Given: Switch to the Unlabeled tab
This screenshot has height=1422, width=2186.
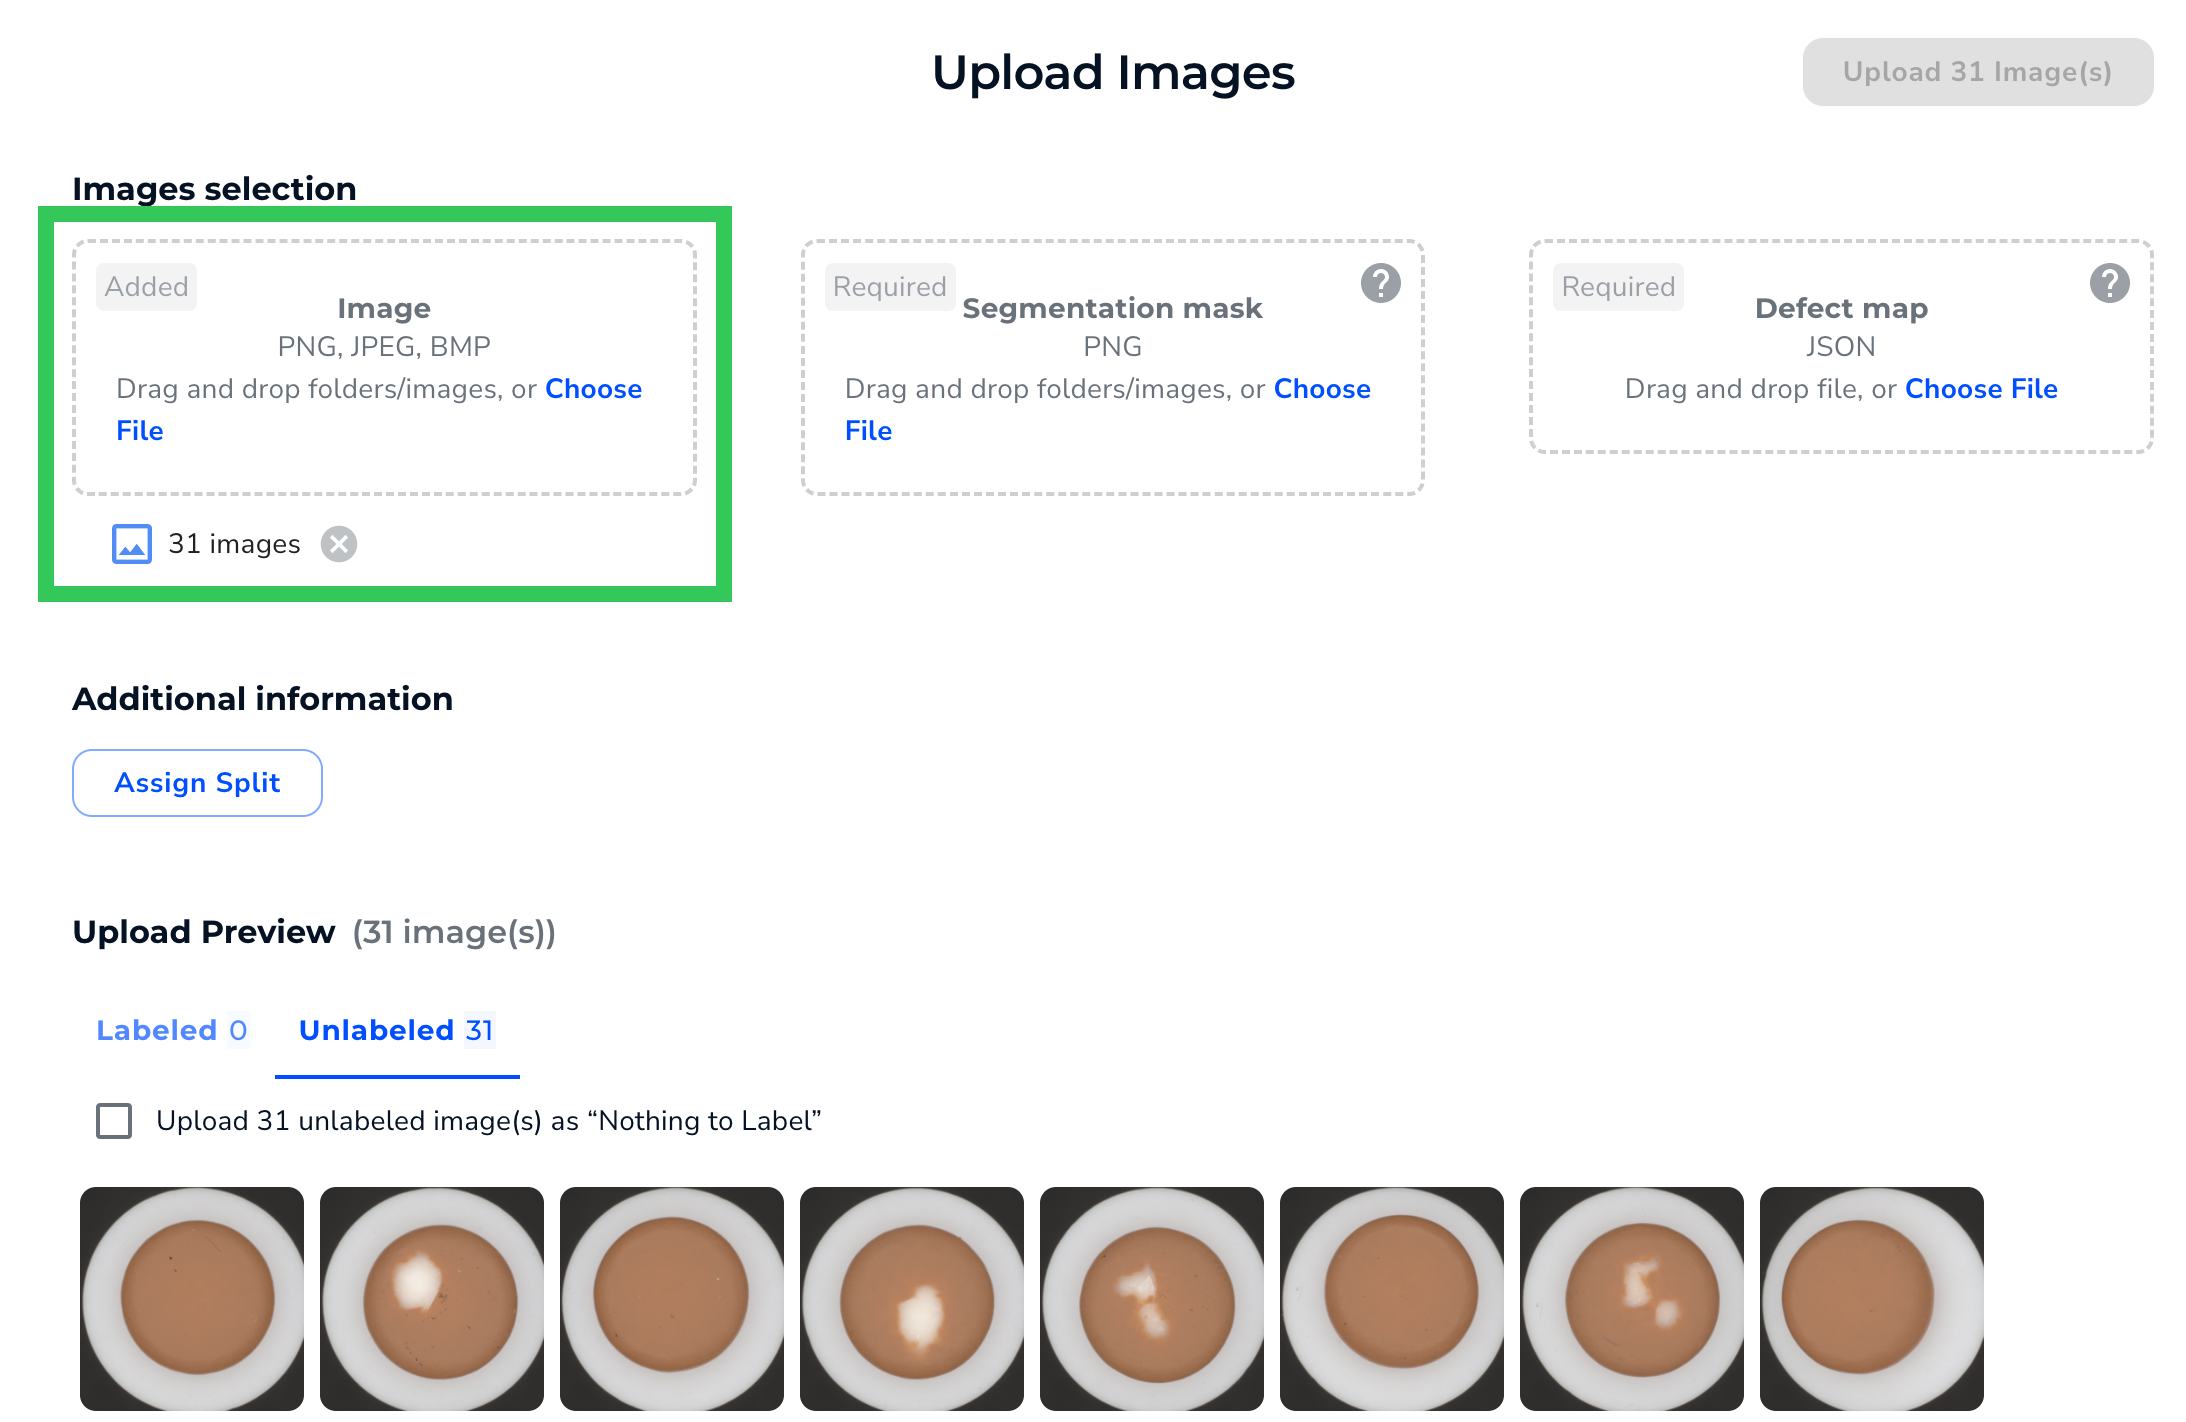Looking at the screenshot, I should [x=396, y=1030].
